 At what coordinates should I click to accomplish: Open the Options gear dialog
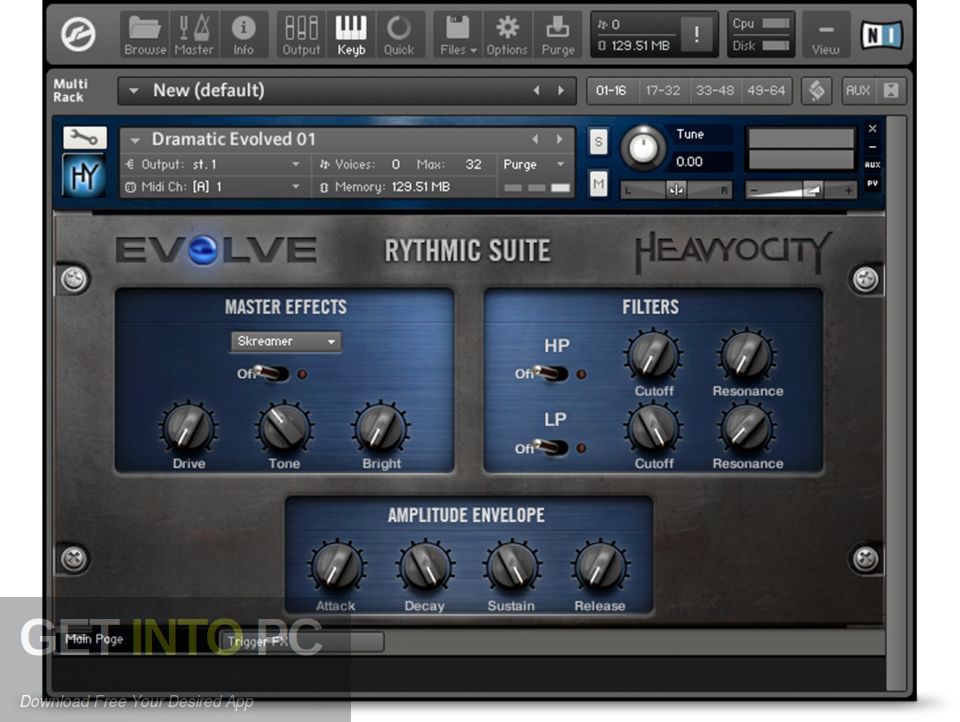pos(506,35)
